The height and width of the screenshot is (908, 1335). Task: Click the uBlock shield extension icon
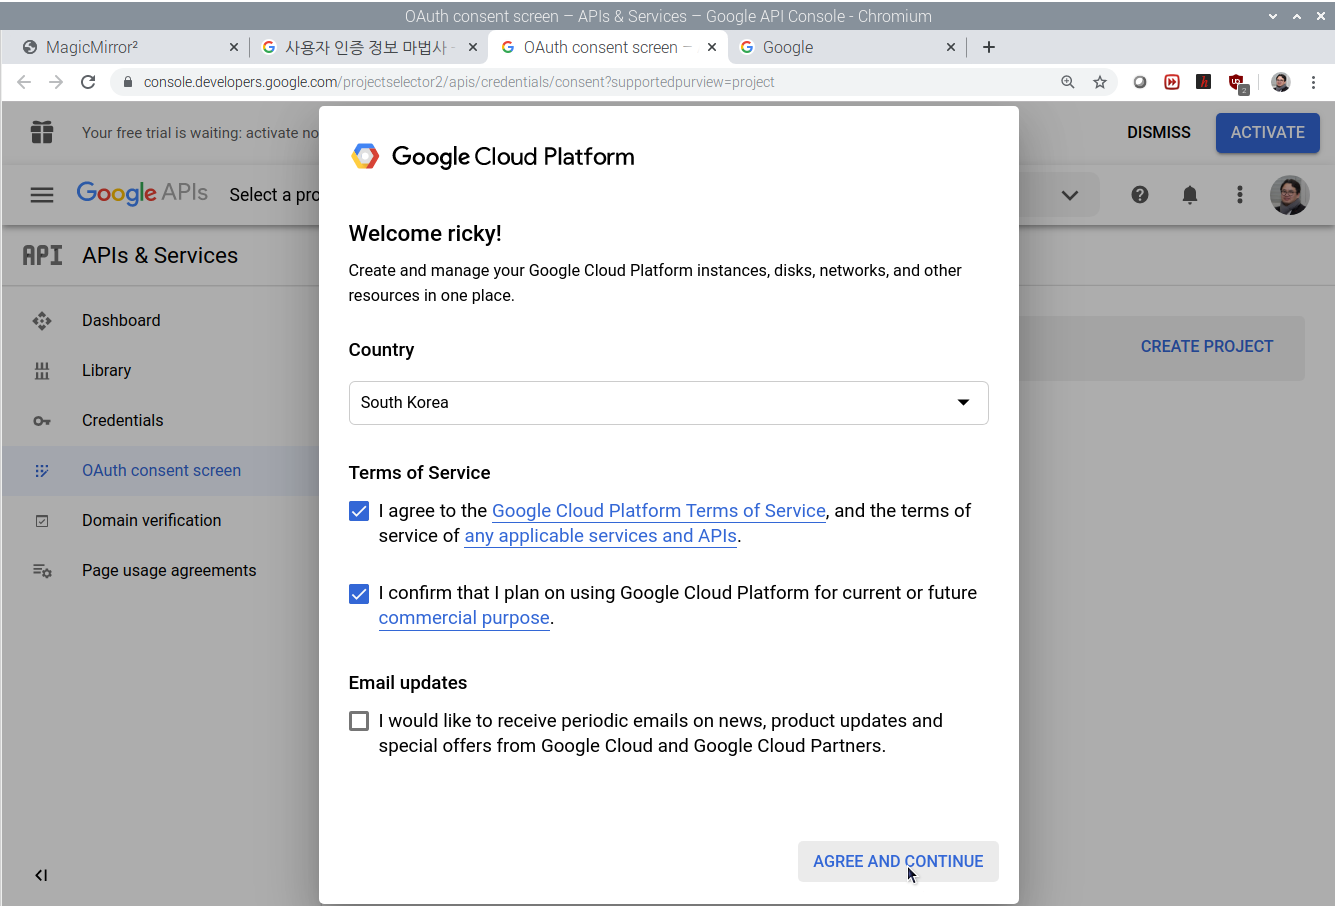[1238, 83]
